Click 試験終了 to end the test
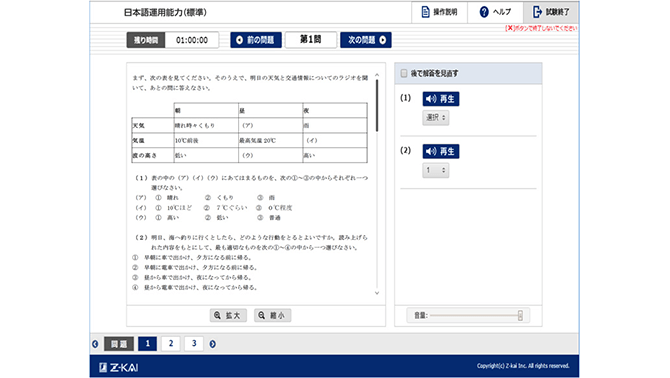 (x=551, y=12)
